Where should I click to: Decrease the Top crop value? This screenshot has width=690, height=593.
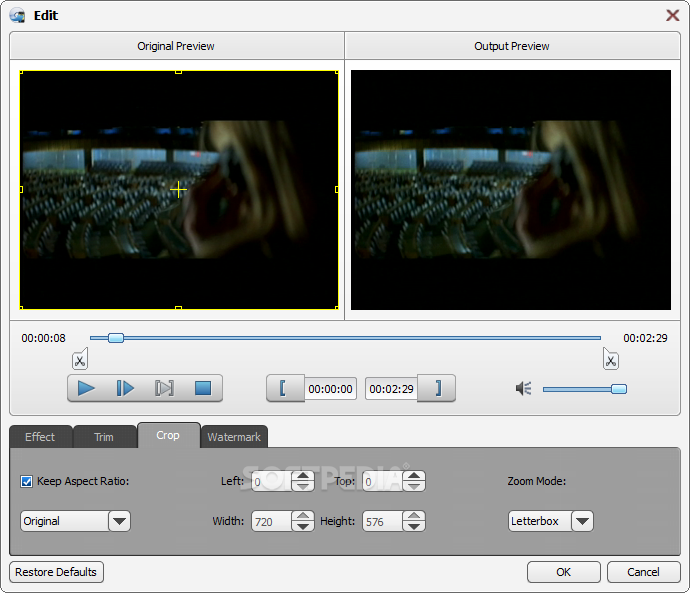tap(414, 486)
